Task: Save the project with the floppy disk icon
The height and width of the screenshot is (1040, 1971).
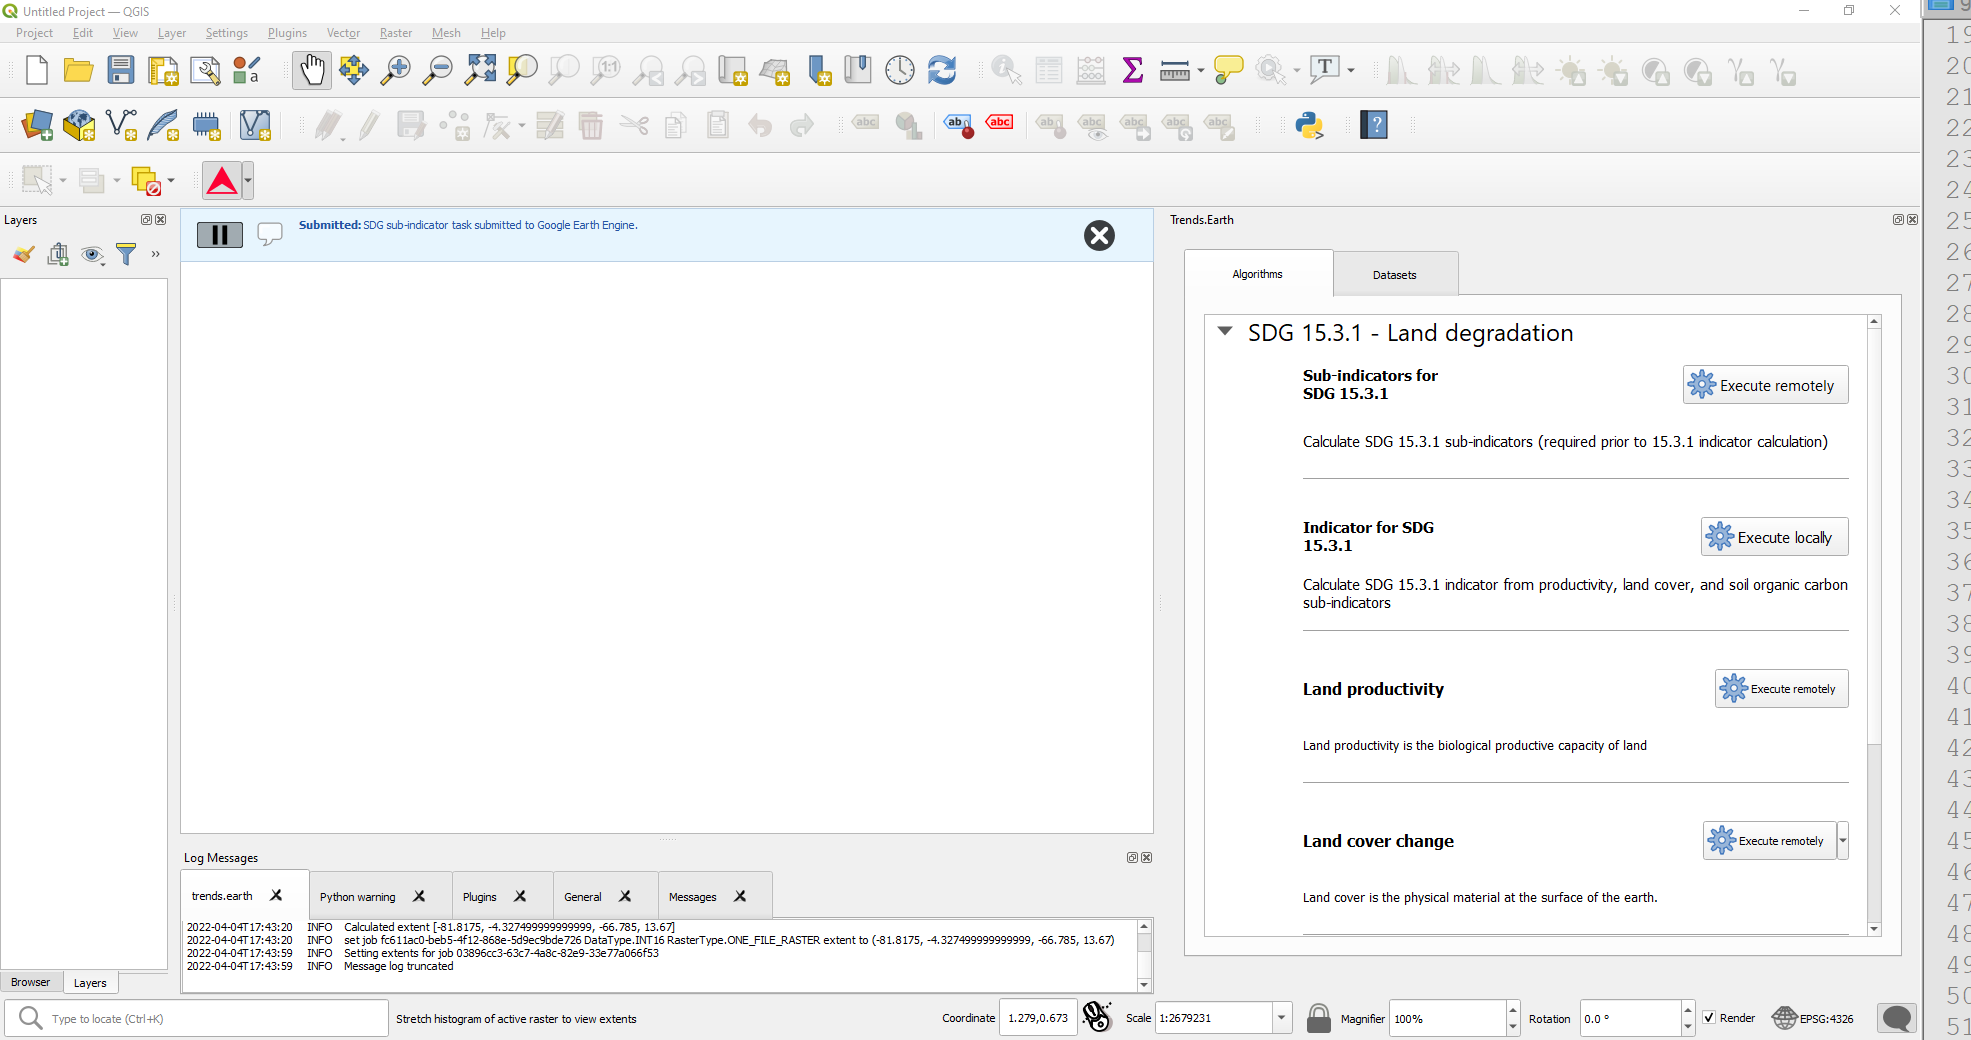Action: click(x=121, y=71)
